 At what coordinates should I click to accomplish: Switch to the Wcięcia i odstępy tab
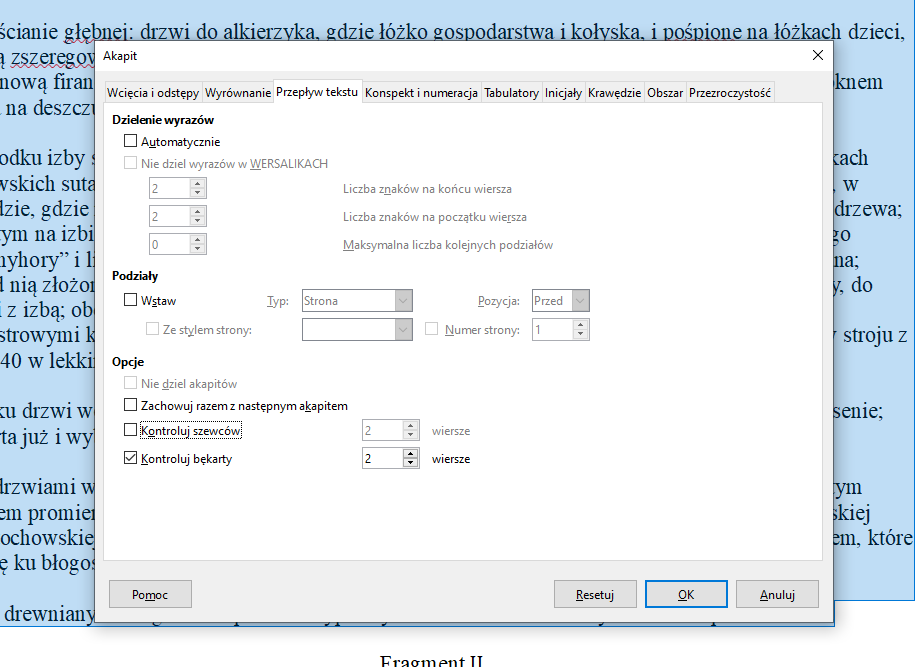153,93
